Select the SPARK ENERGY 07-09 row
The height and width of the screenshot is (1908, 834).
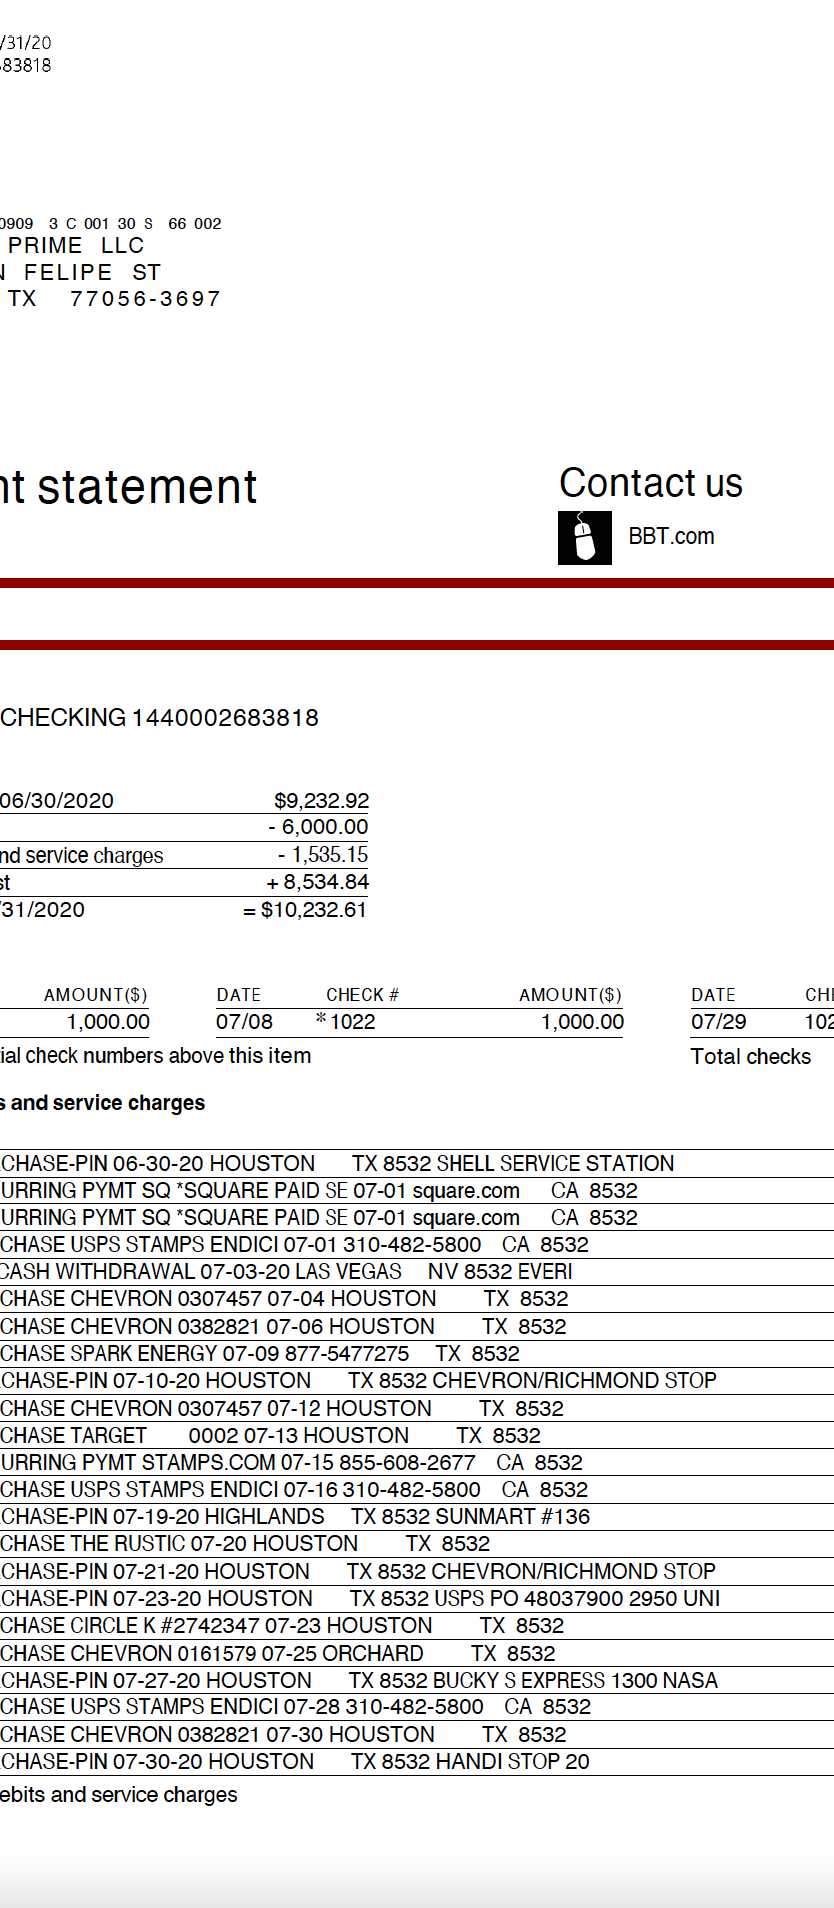coord(417,1354)
